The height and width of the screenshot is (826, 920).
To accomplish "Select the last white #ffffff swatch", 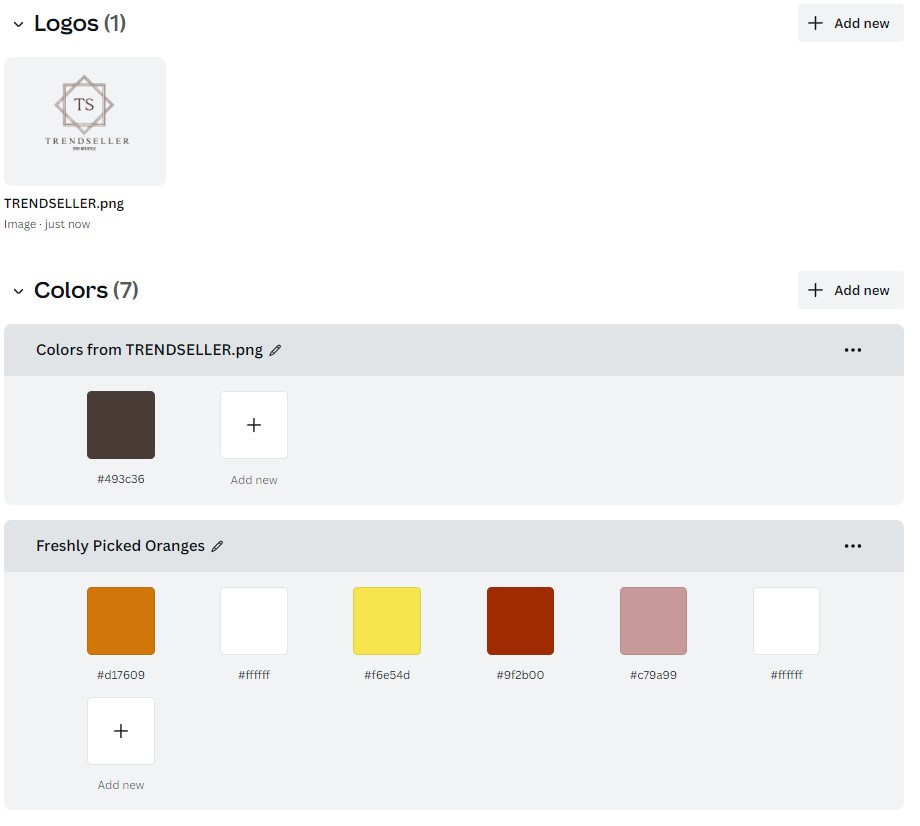I will [x=786, y=621].
